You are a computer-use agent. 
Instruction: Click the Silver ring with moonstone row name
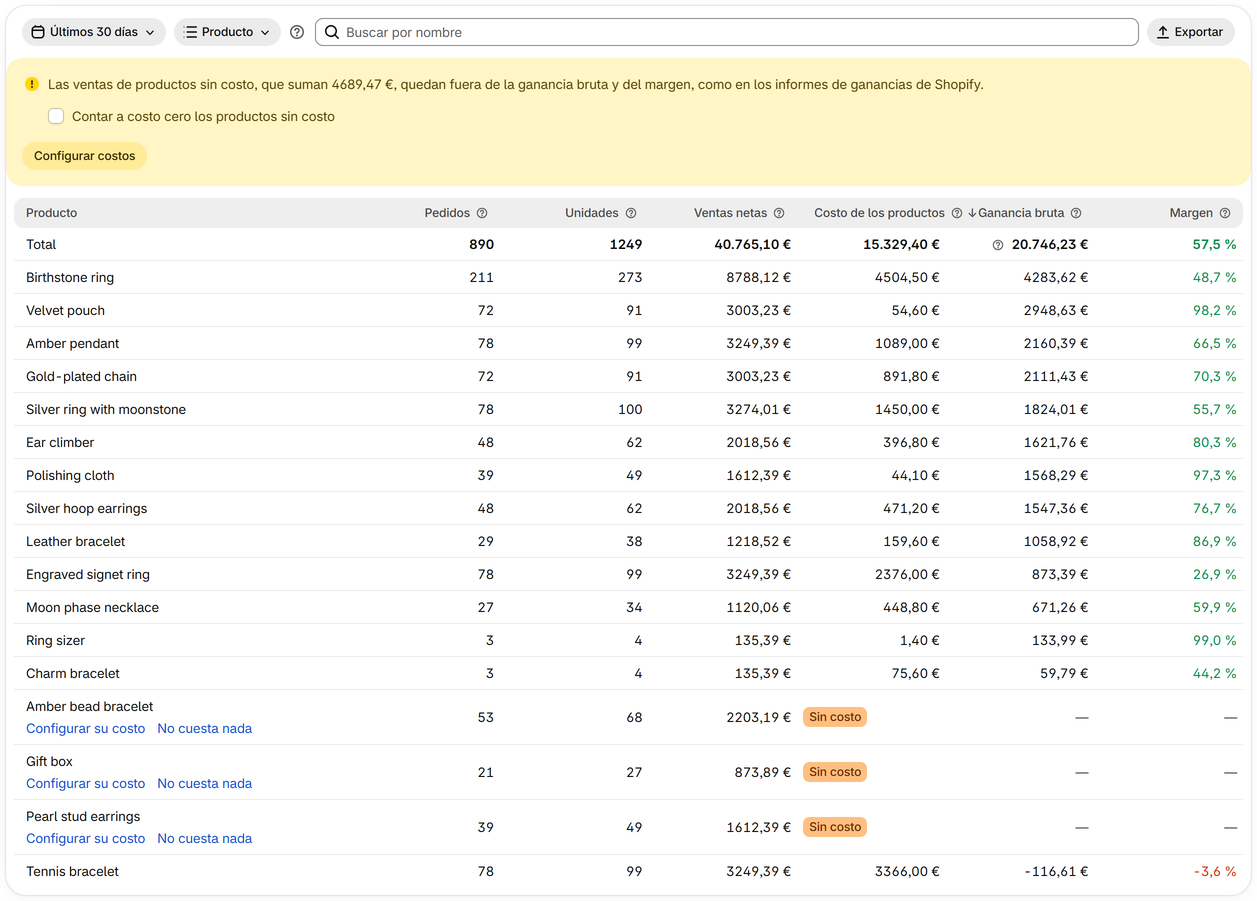pos(106,410)
